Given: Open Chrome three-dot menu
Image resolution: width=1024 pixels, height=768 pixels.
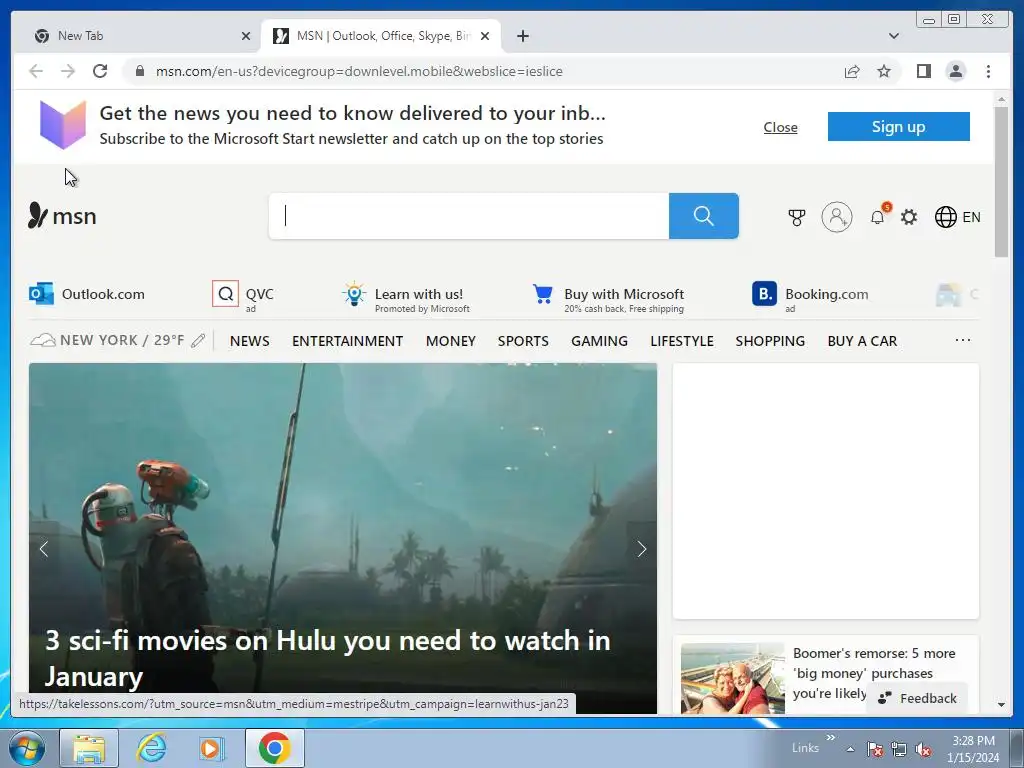Looking at the screenshot, I should pyautogui.click(x=988, y=71).
